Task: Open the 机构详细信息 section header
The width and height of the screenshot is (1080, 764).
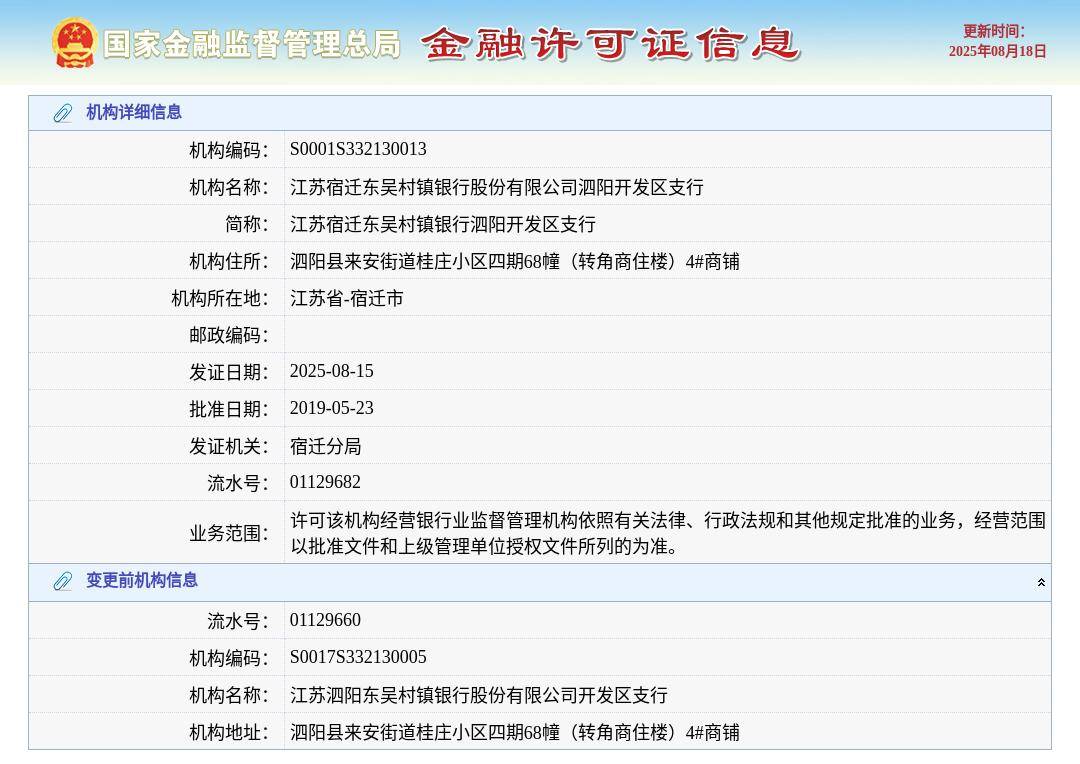Action: (540, 113)
